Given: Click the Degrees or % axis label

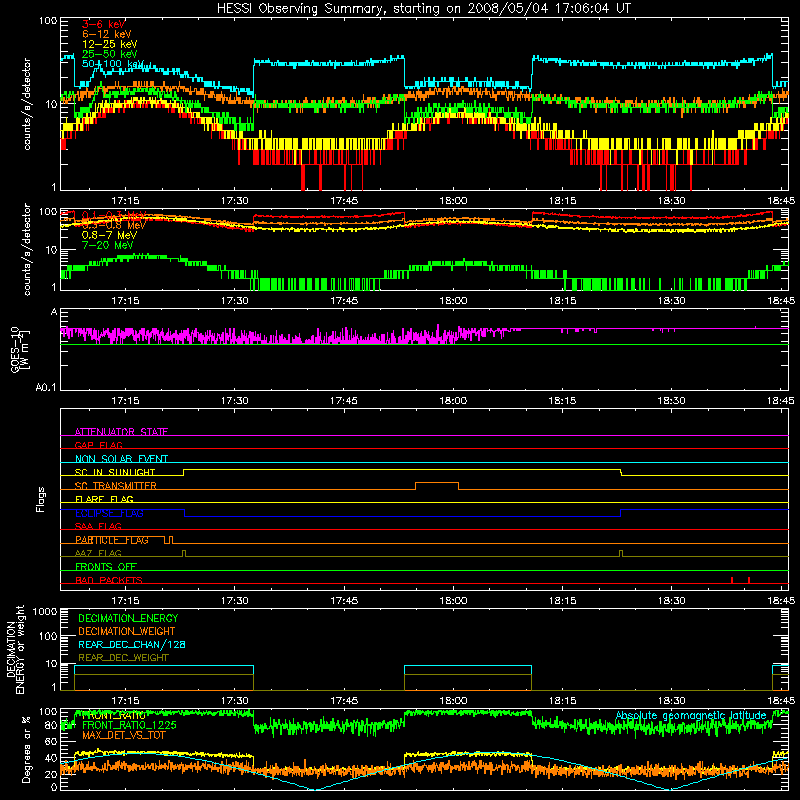Looking at the screenshot, I should [26, 749].
